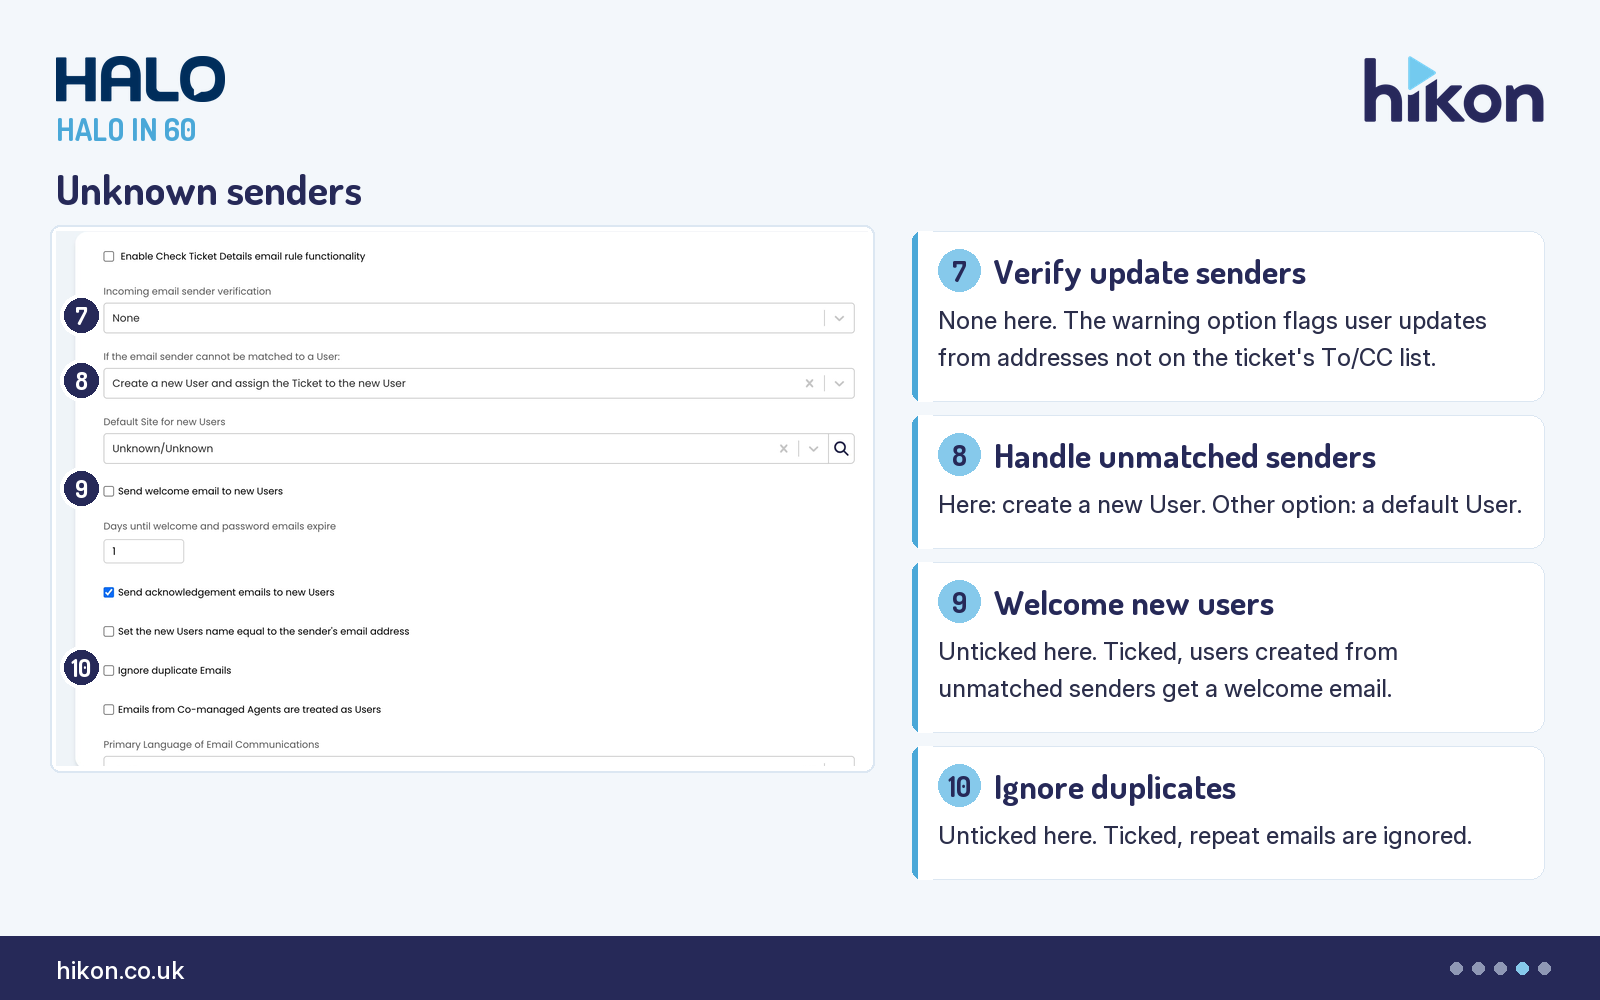
Task: Open the hikon.co.uk link
Action: click(x=120, y=971)
